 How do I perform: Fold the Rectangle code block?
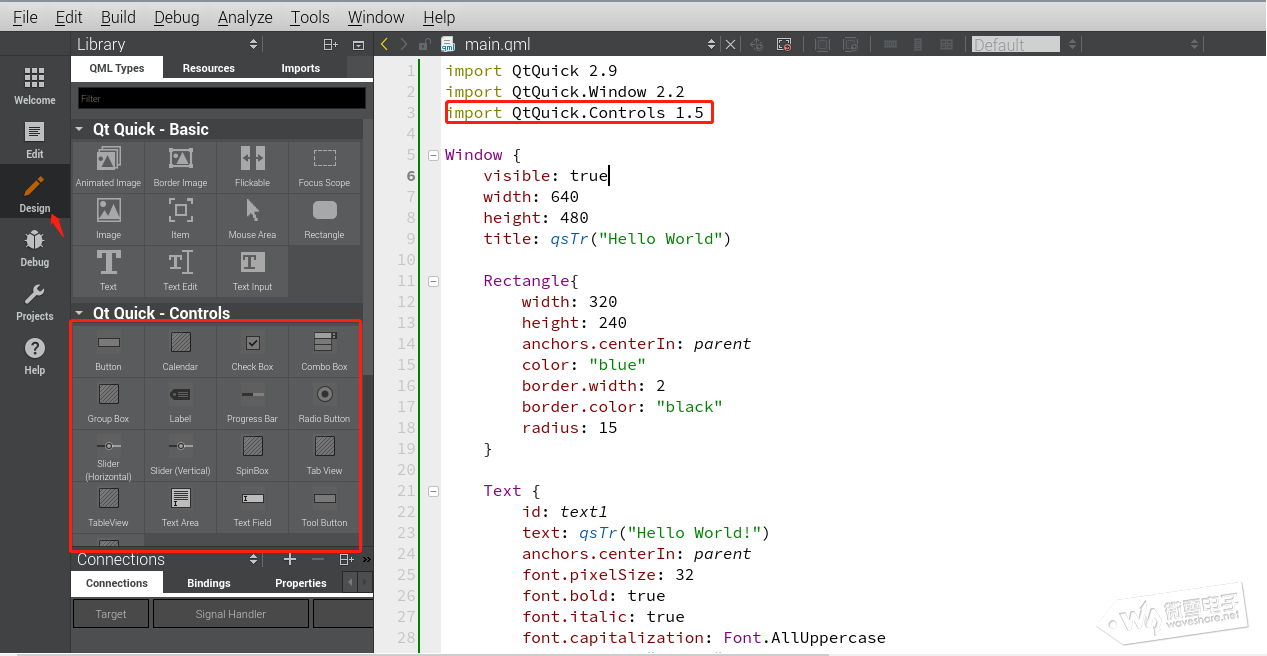(x=433, y=281)
